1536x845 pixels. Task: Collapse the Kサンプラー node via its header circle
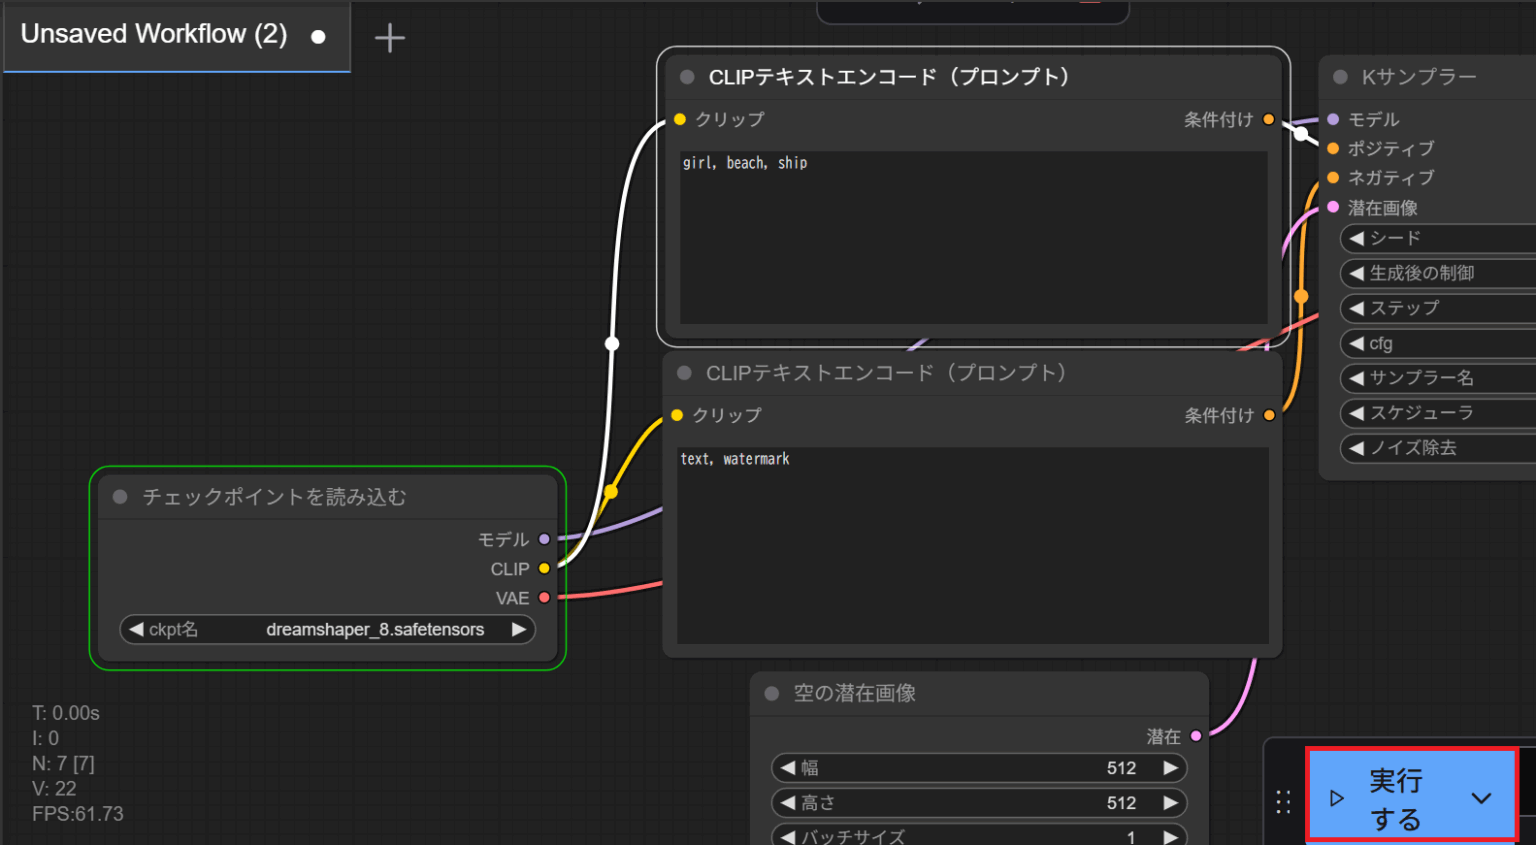coord(1340,76)
